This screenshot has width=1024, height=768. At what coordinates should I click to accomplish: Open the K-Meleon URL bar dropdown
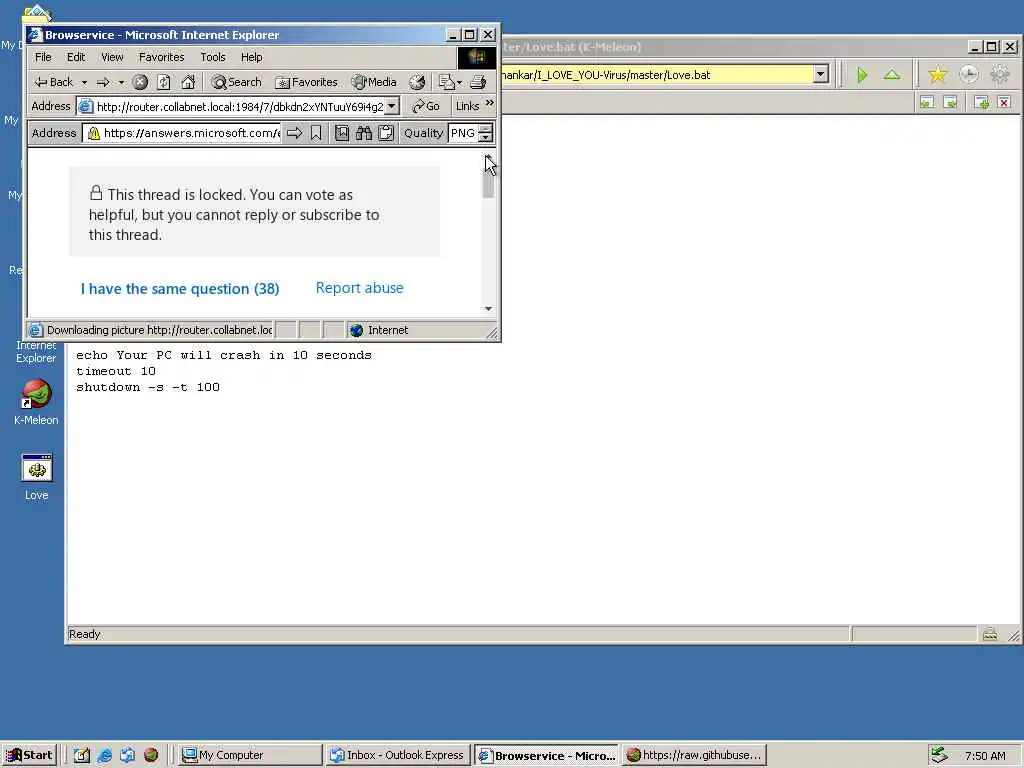(820, 74)
